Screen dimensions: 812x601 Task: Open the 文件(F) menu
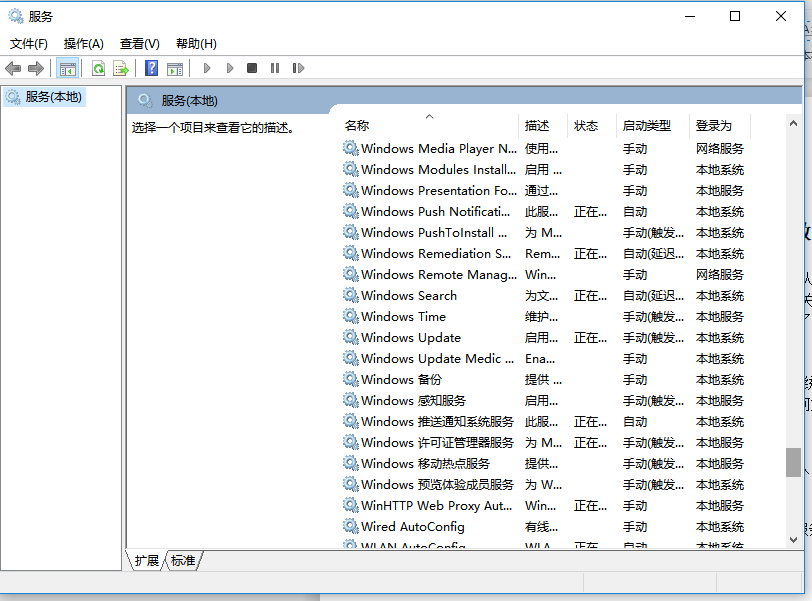28,44
